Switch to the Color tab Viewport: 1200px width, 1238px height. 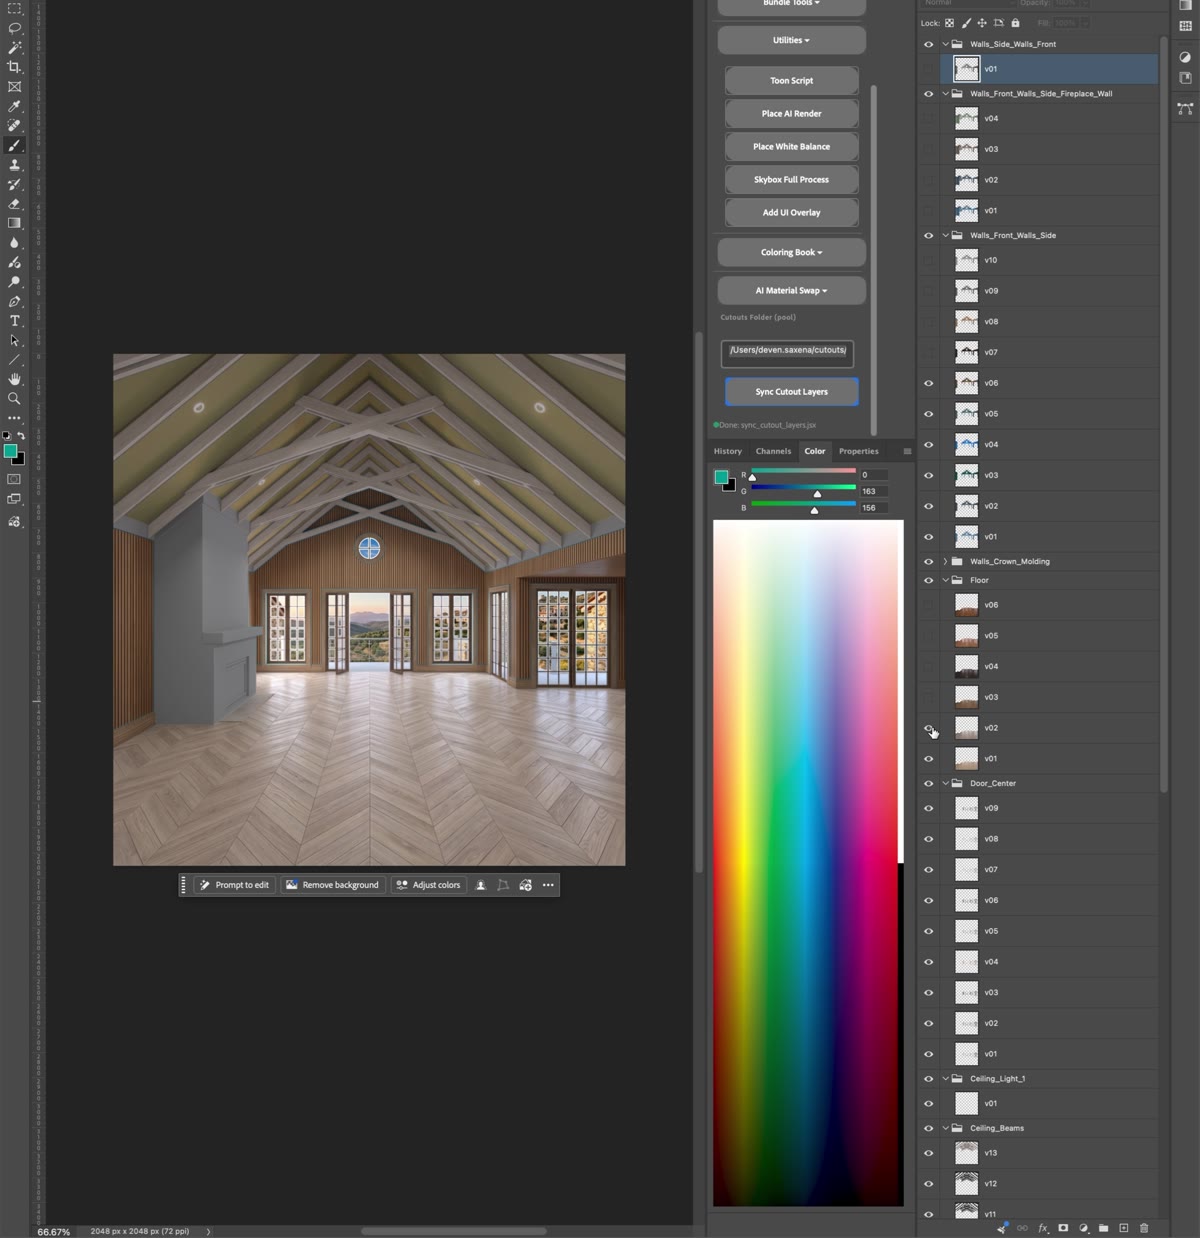tap(815, 451)
